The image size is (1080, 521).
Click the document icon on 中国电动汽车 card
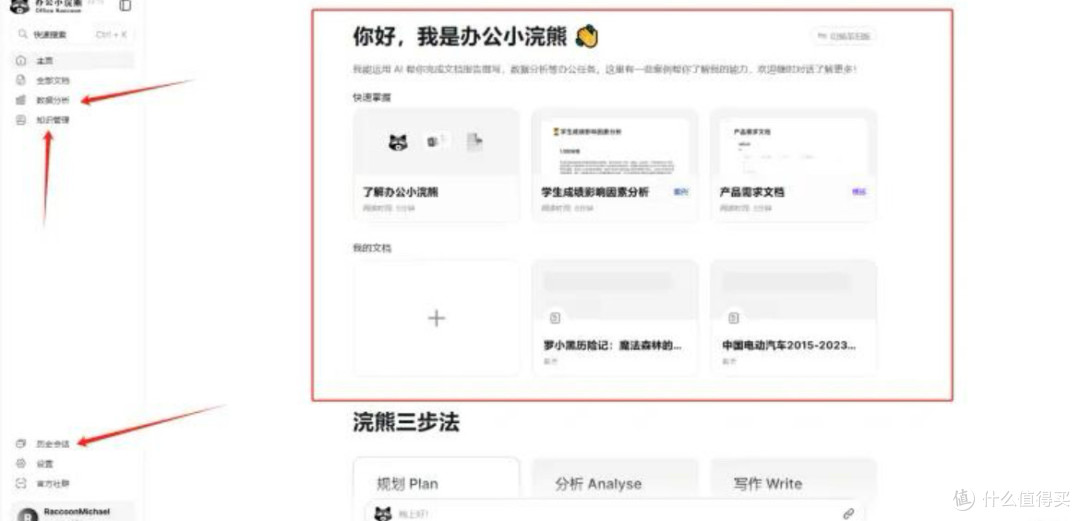click(x=734, y=318)
